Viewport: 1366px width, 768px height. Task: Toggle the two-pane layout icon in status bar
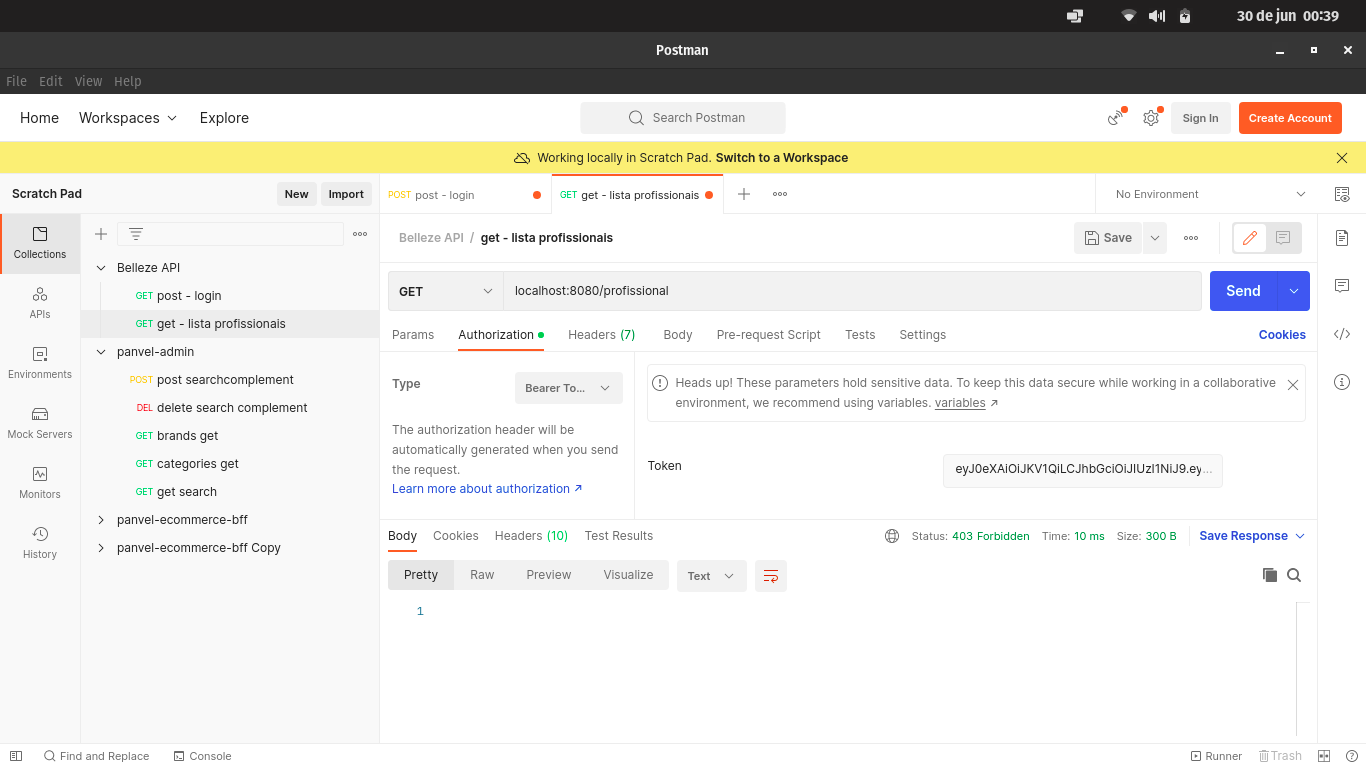[x=1324, y=756]
